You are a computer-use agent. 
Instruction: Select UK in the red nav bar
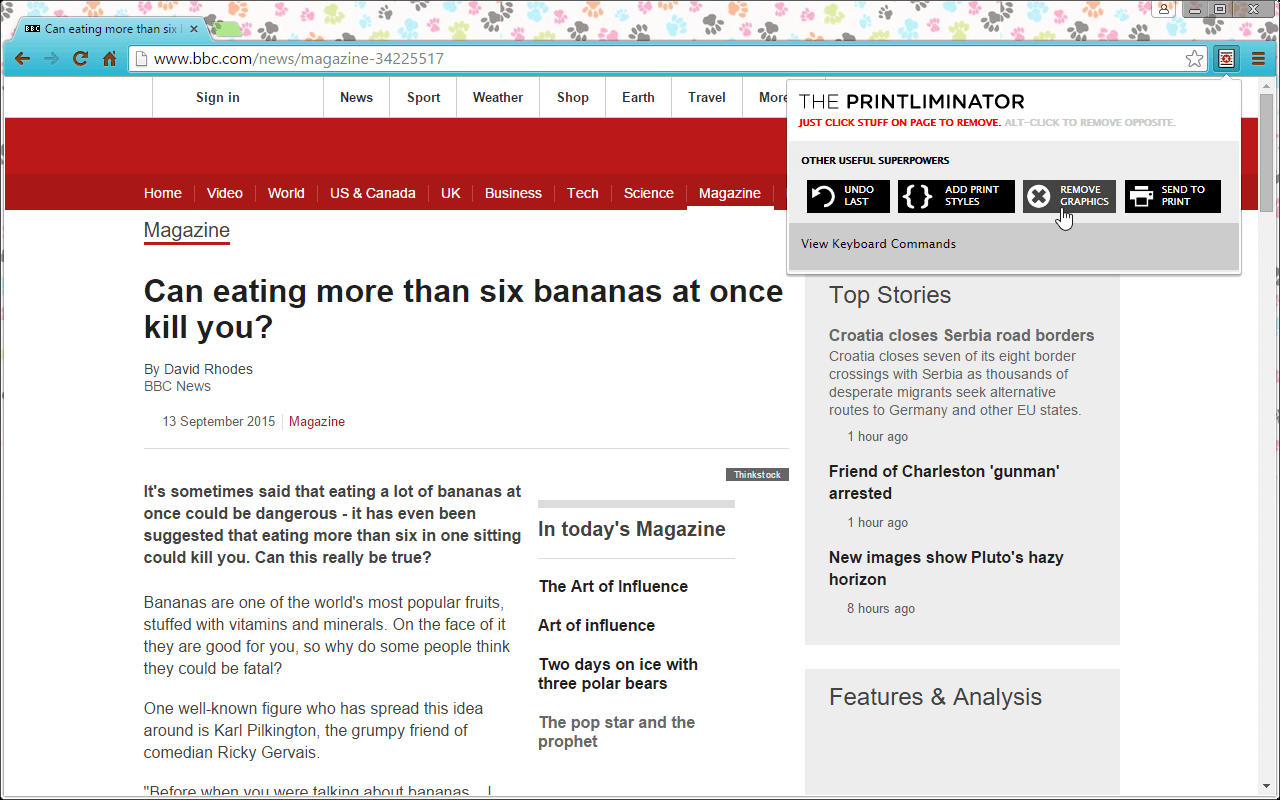[x=451, y=193]
